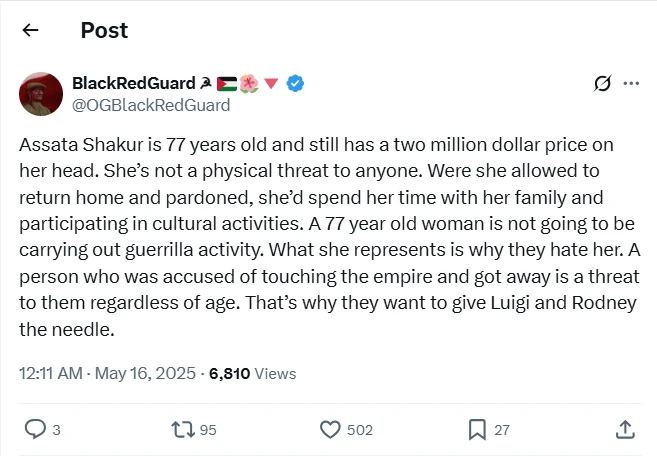Image resolution: width=657 pixels, height=456 pixels.
Task: Click the Grok icon beside the more menu
Action: coord(602,84)
